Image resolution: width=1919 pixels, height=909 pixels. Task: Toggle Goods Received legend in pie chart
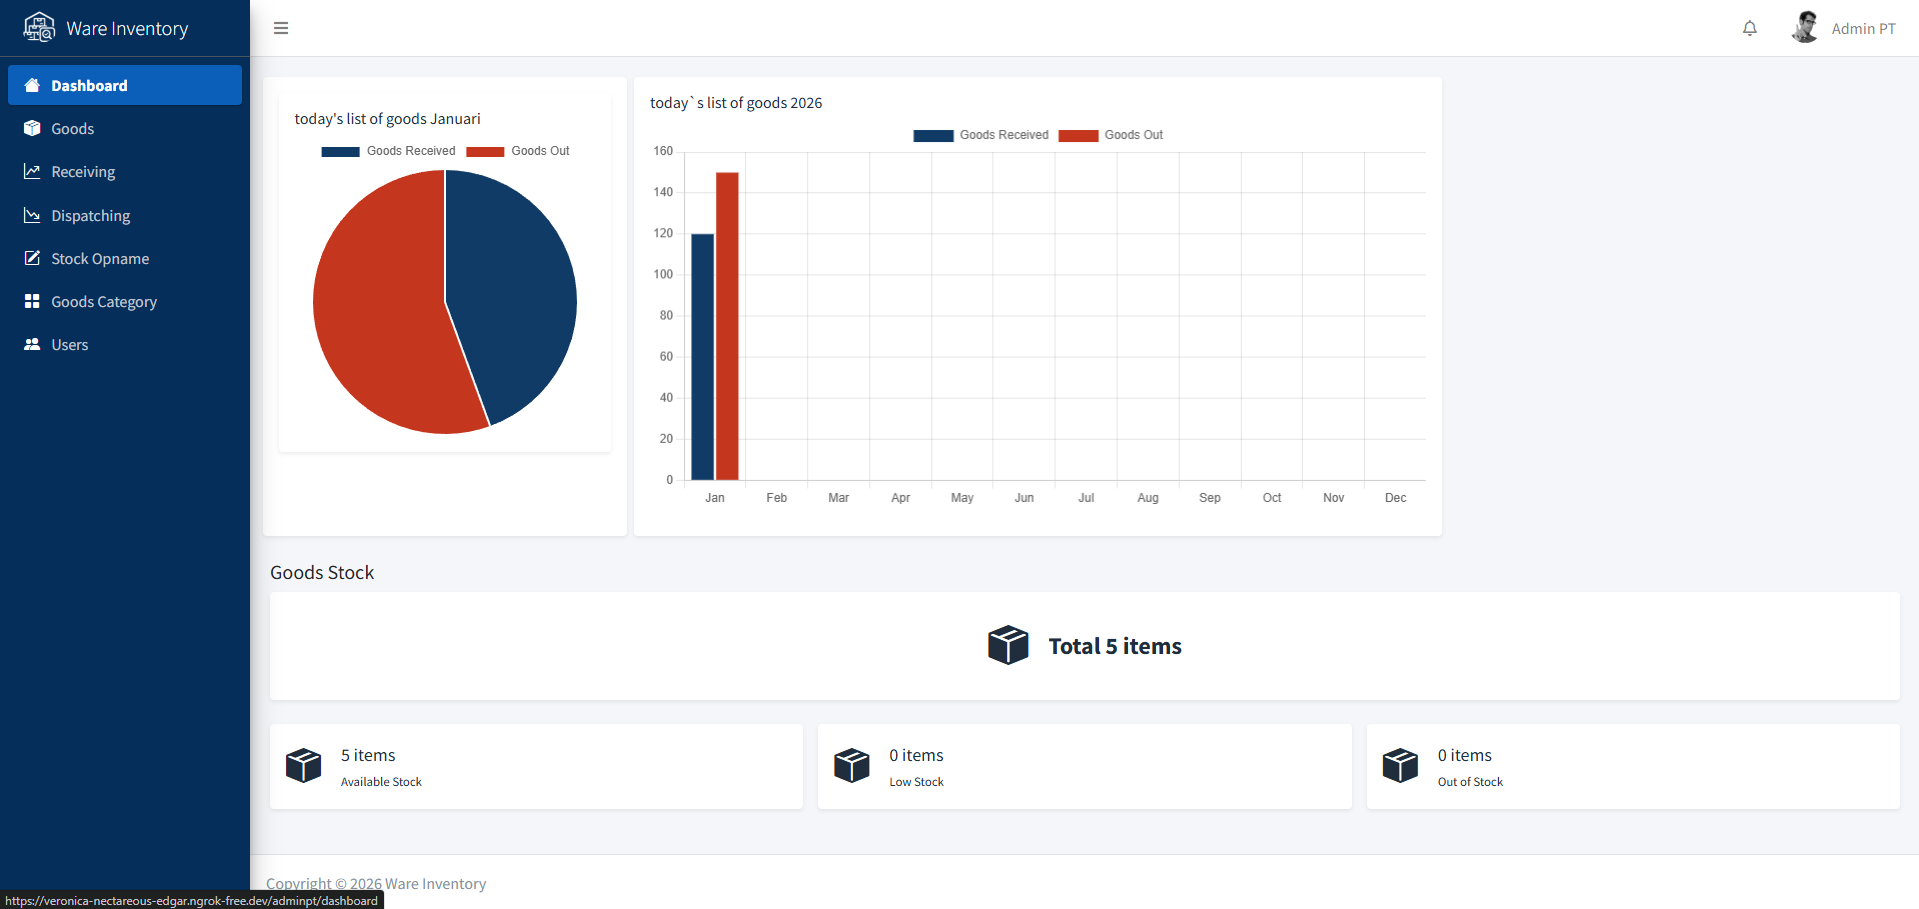click(389, 151)
